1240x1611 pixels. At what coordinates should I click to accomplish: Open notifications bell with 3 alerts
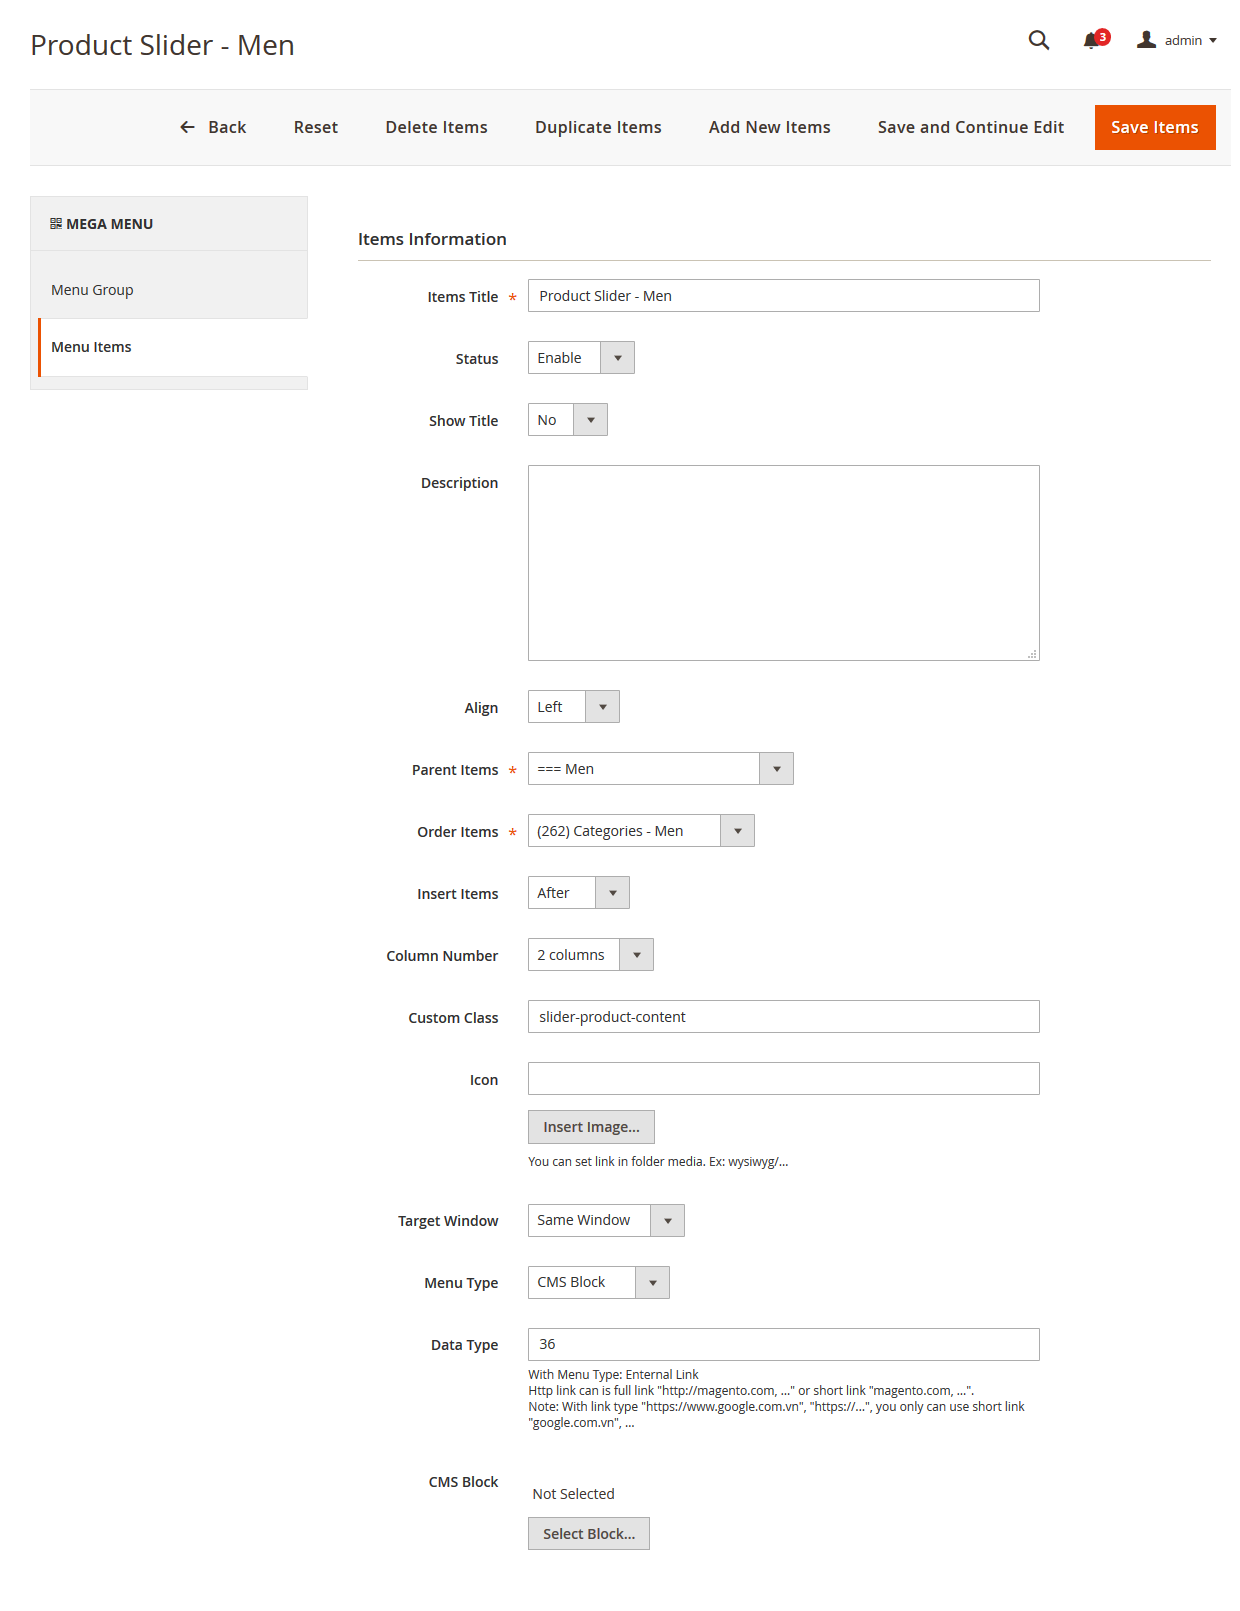click(x=1095, y=40)
